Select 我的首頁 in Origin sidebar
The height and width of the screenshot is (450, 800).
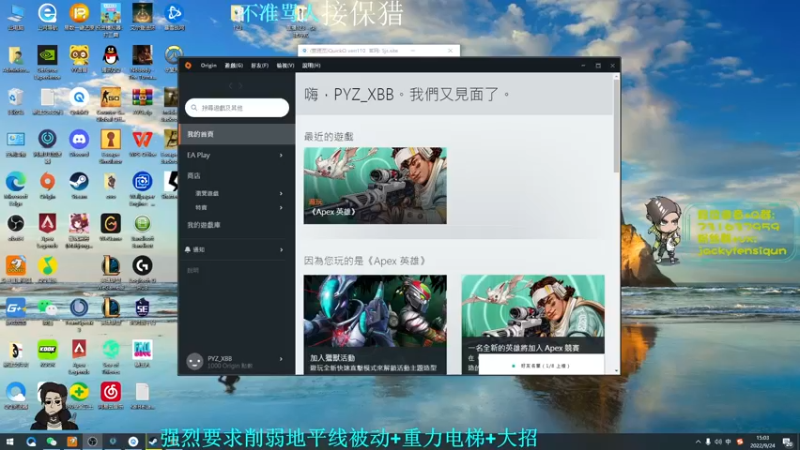click(x=237, y=134)
